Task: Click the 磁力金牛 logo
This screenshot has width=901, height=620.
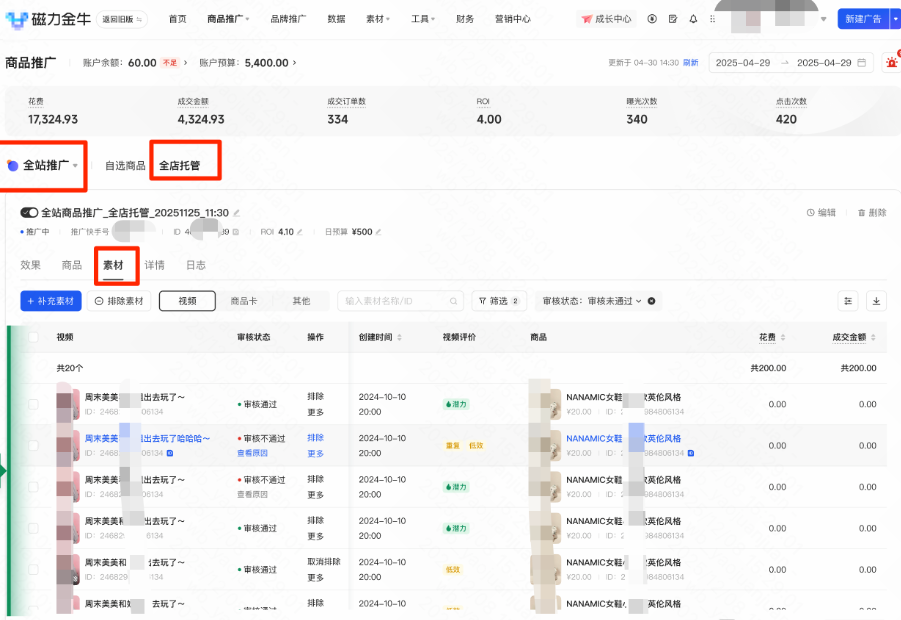Action: tap(48, 19)
